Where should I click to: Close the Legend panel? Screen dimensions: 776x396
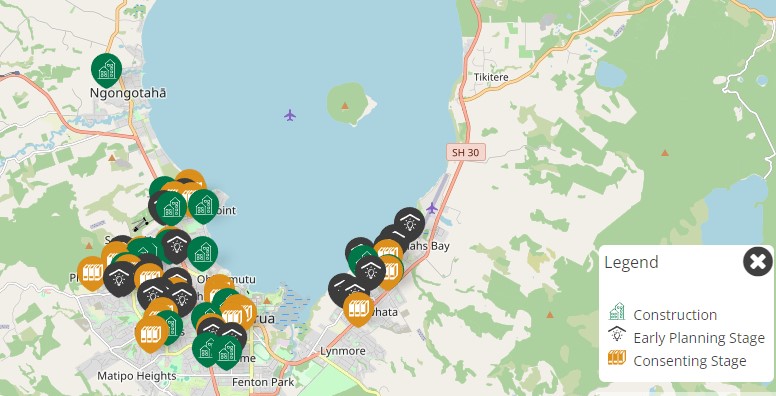[x=758, y=261]
